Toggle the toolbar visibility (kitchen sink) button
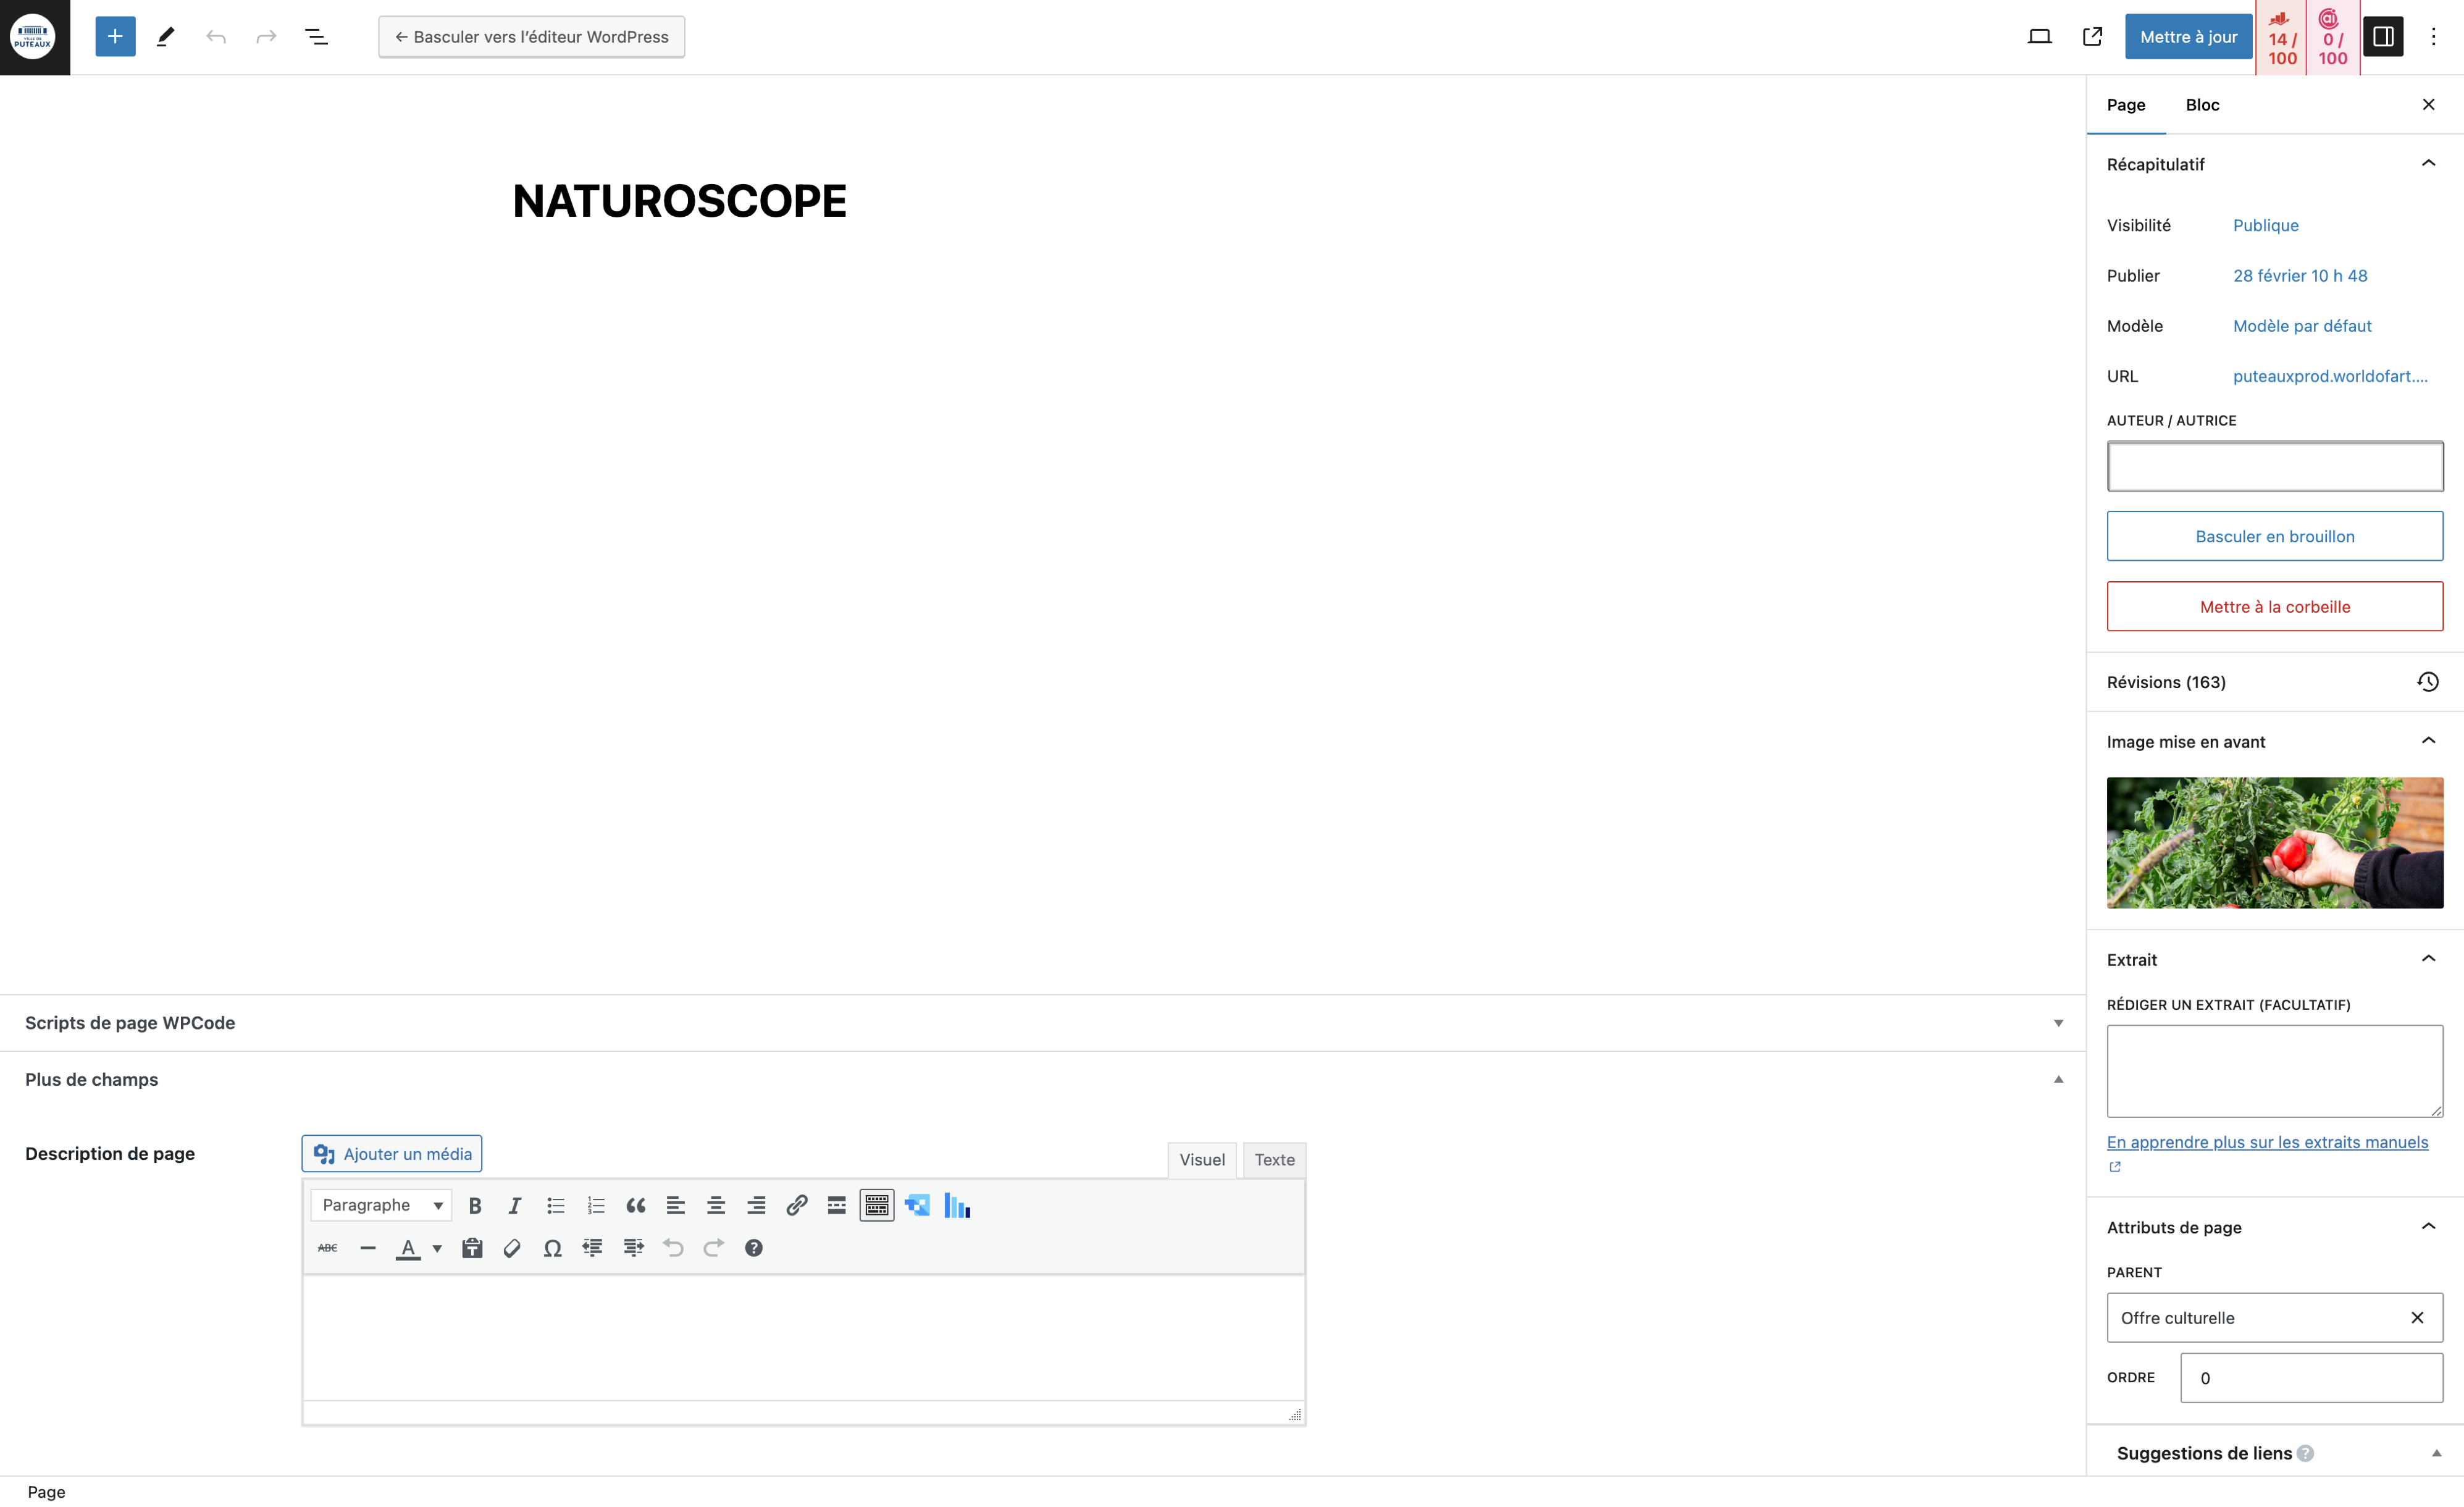The width and height of the screenshot is (2464, 1507). (876, 1206)
